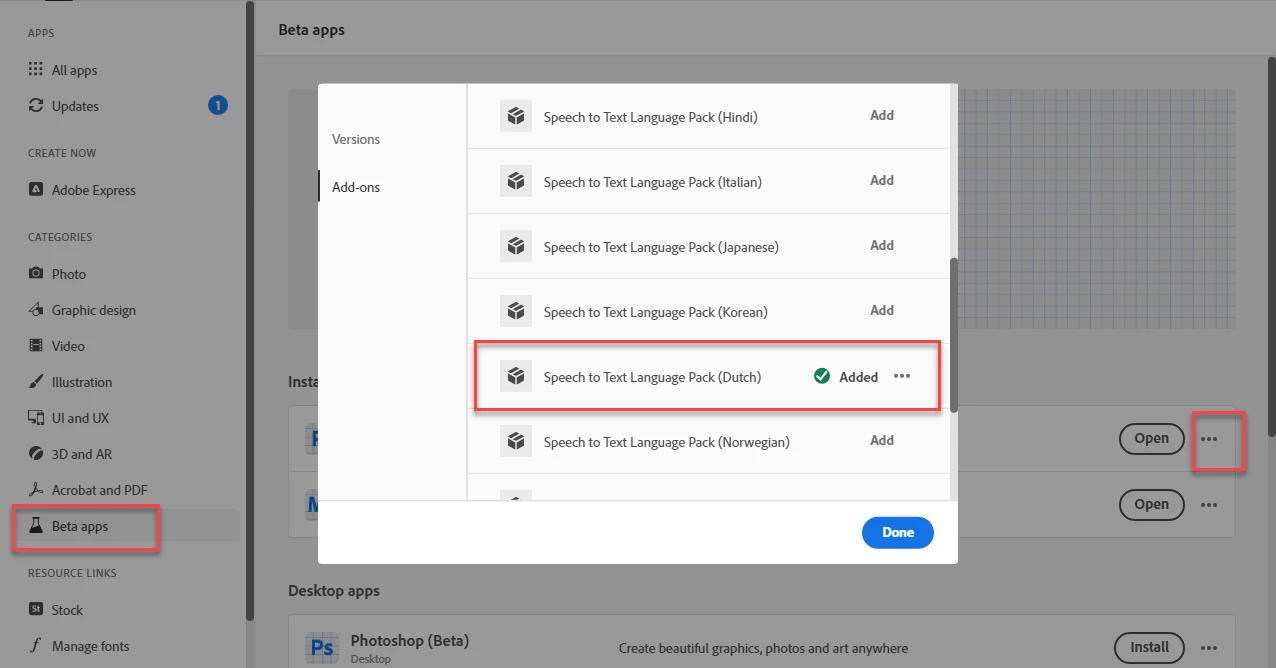Click the Updates count badge
Image resolution: width=1276 pixels, height=668 pixels.
[x=217, y=105]
